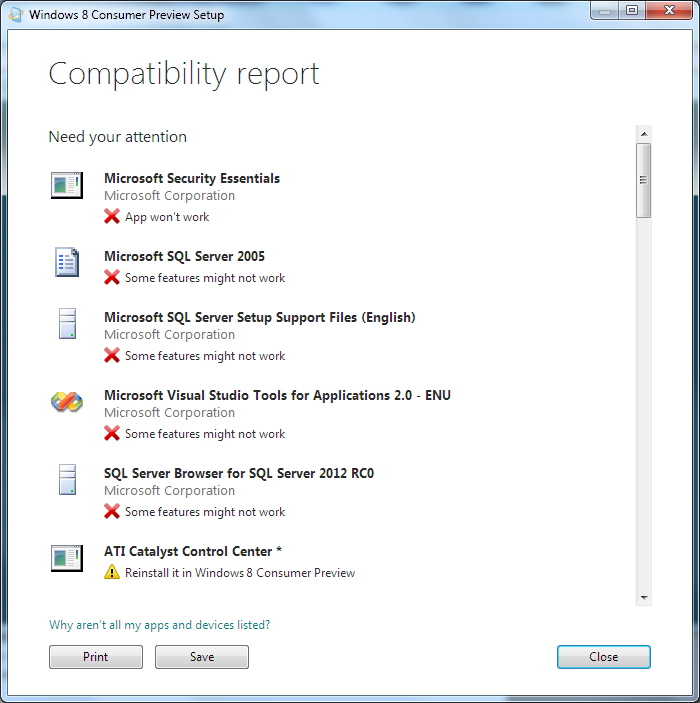The height and width of the screenshot is (703, 700).
Task: Click the Need your attention heading
Action: tap(117, 137)
